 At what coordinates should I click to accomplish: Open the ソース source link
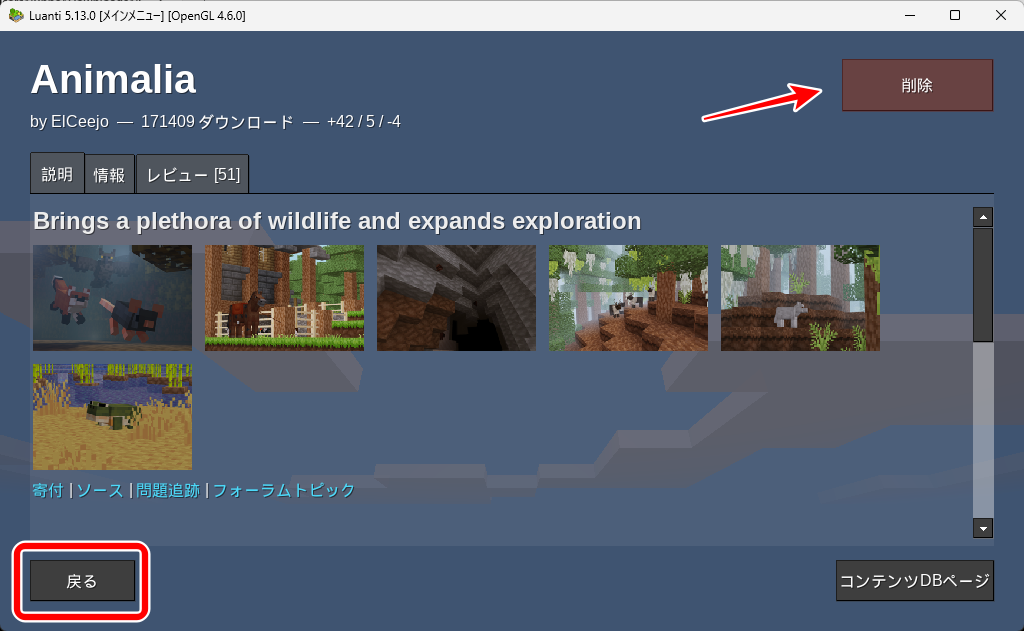[100, 490]
